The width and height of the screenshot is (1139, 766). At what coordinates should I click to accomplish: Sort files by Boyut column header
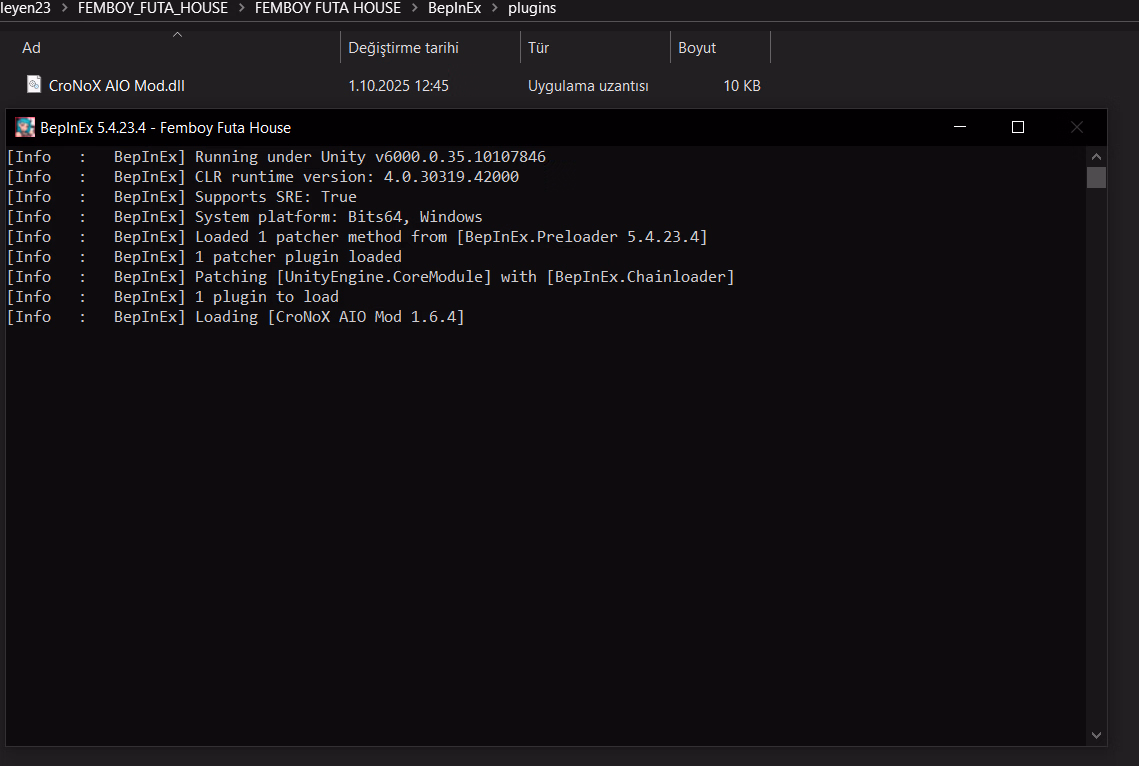tap(697, 48)
